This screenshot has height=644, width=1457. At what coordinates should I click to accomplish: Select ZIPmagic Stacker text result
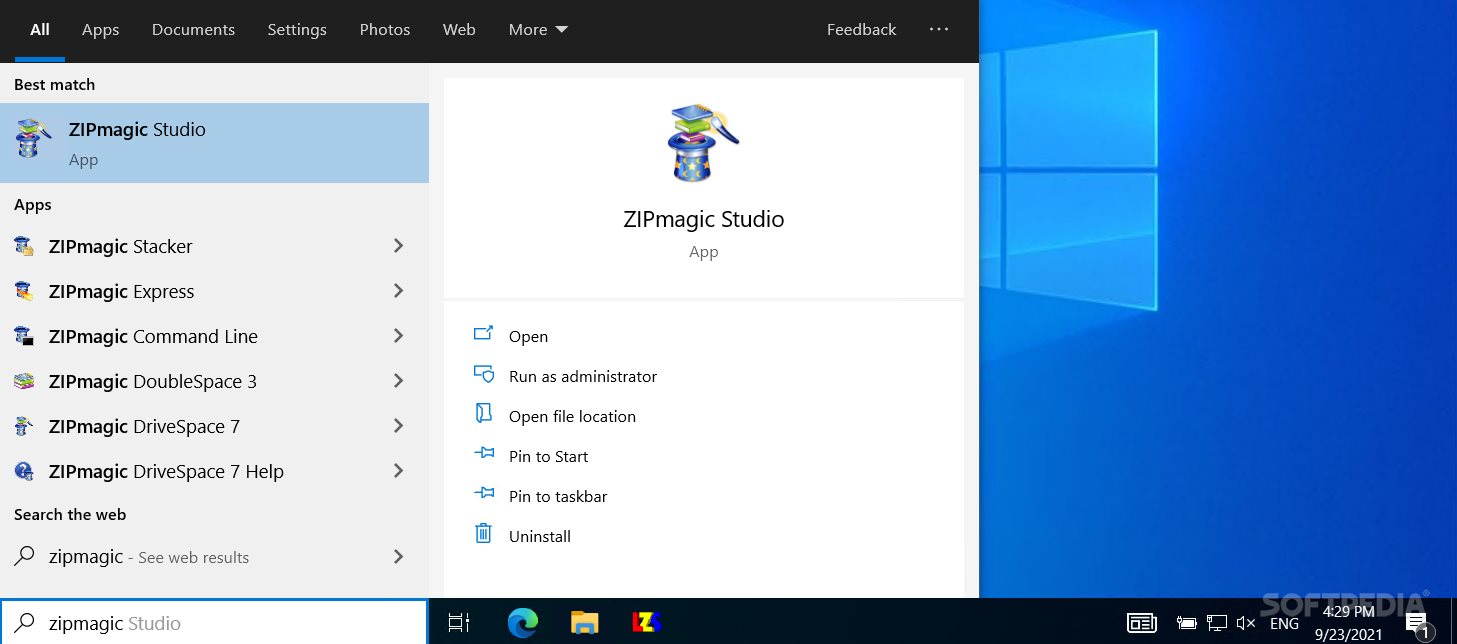120,246
